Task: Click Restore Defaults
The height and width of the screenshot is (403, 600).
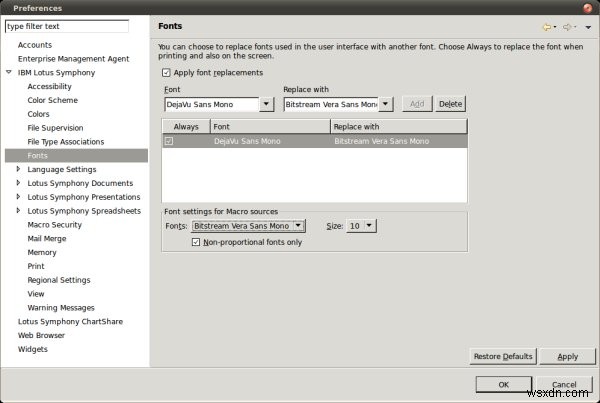Action: coord(503,356)
